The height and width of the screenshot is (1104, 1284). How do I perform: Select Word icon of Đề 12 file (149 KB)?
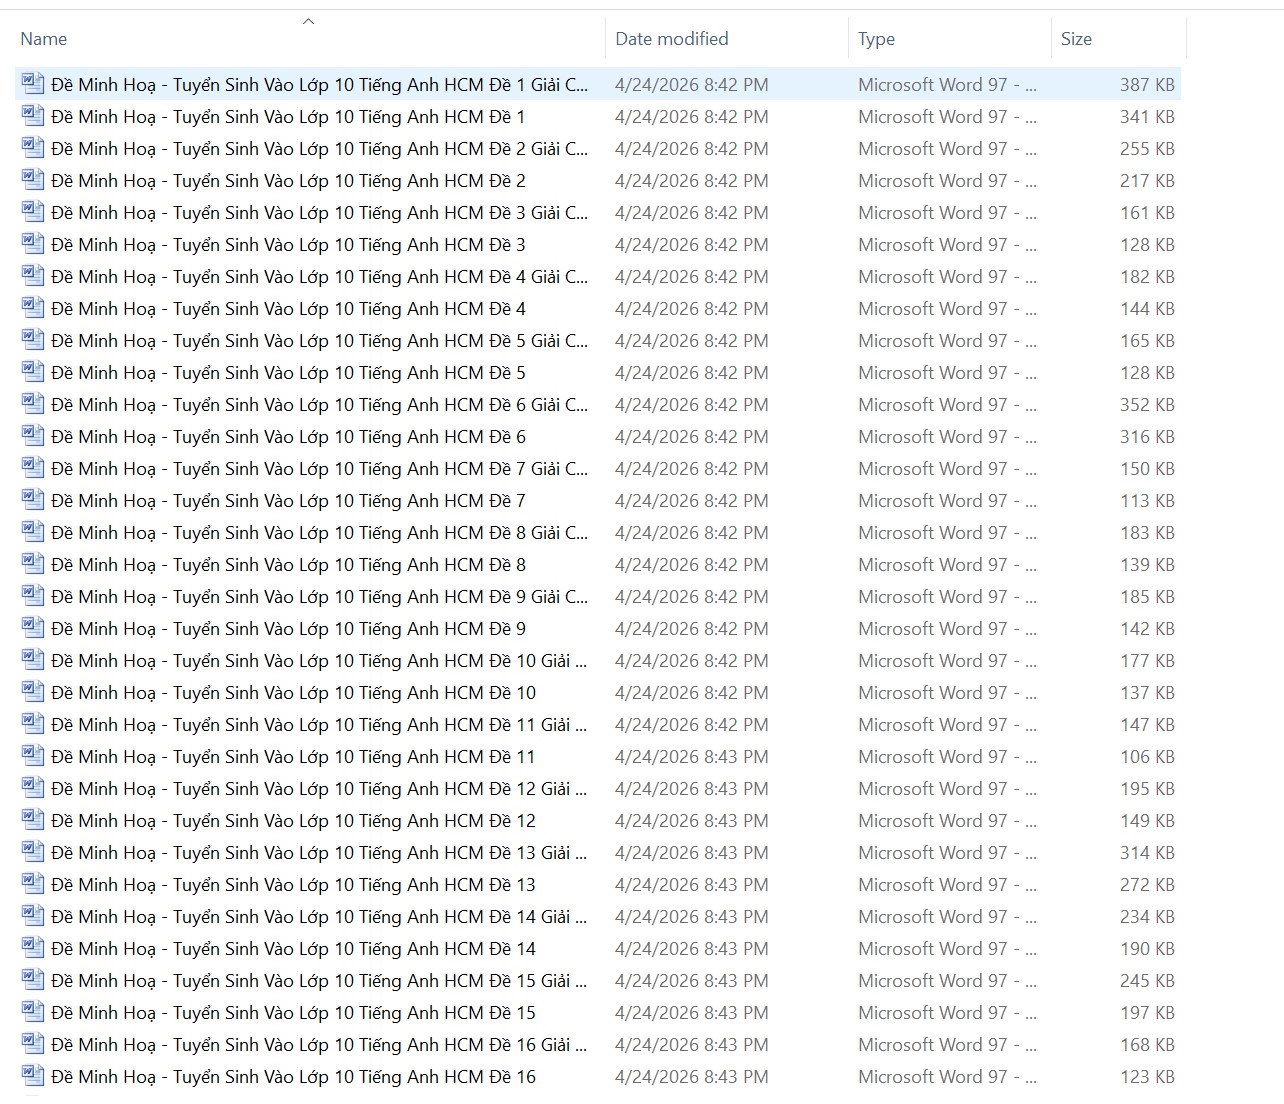pyautogui.click(x=33, y=820)
